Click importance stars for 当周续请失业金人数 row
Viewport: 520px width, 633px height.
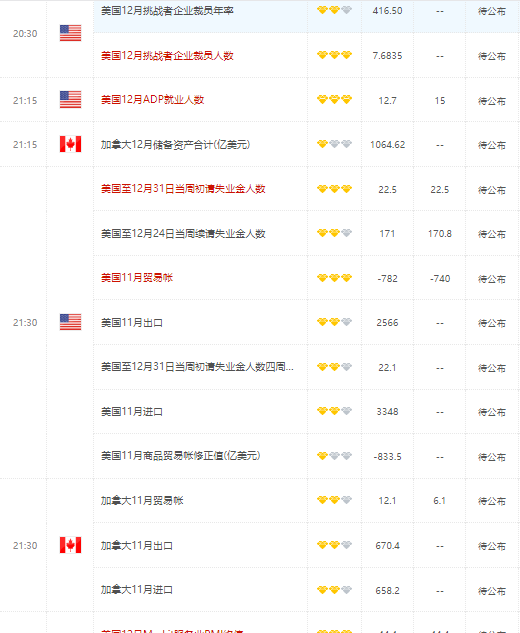(x=334, y=233)
